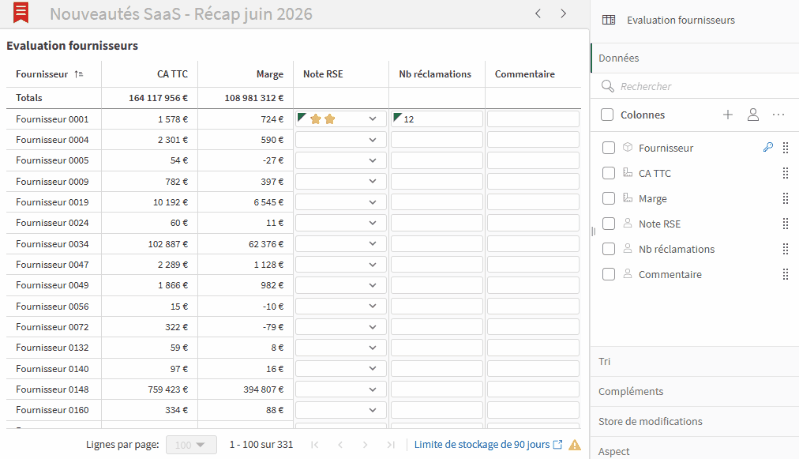This screenshot has width=799, height=459.
Task: Open Note RSE dropdown for Fournisseur 0034
Action: (372, 244)
